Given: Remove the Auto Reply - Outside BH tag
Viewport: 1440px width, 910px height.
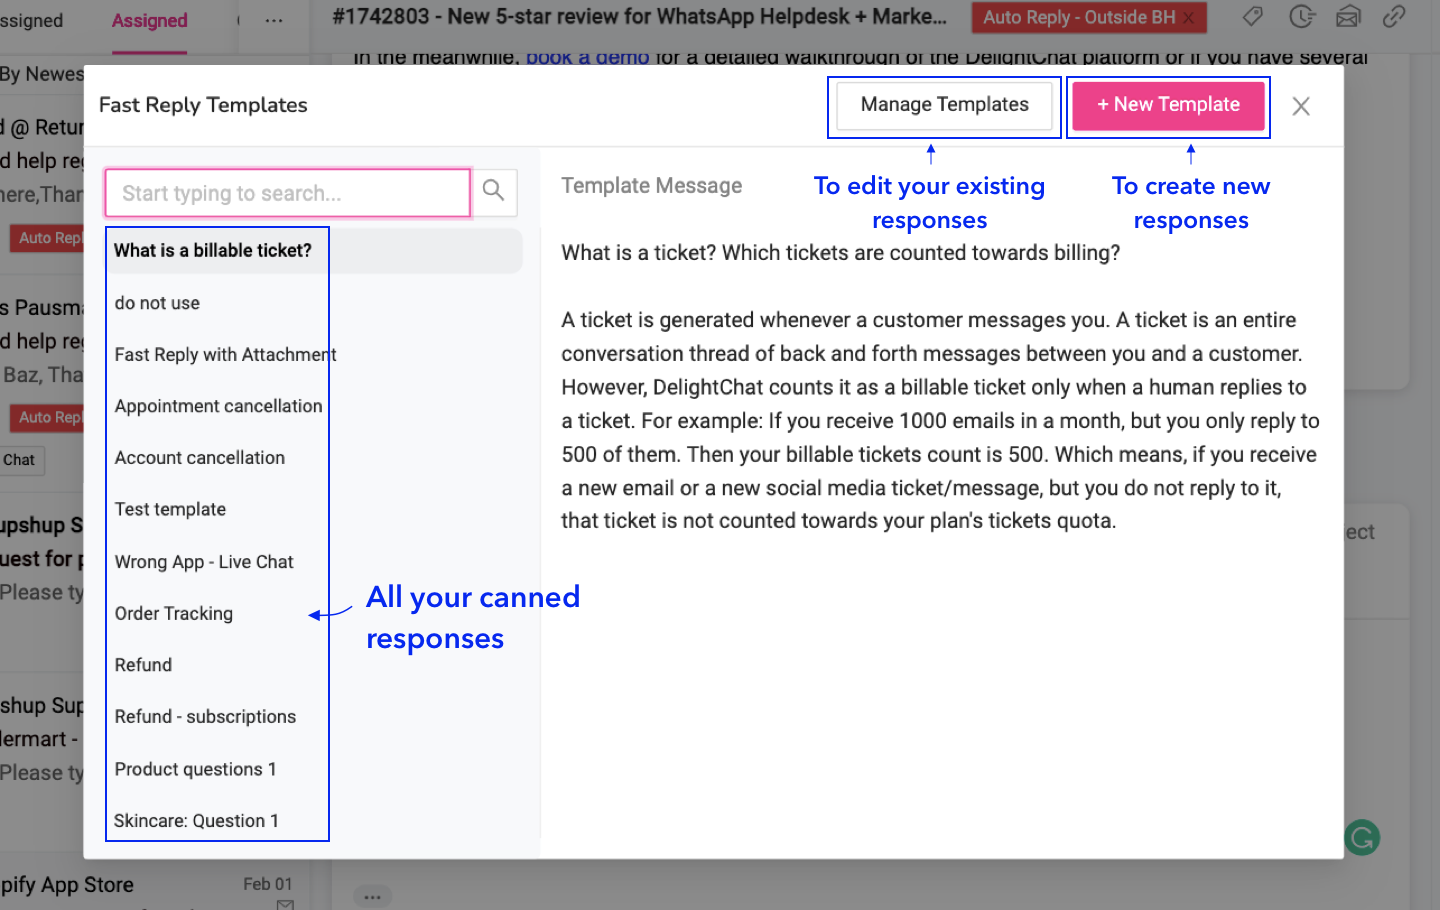Looking at the screenshot, I should [x=1188, y=18].
